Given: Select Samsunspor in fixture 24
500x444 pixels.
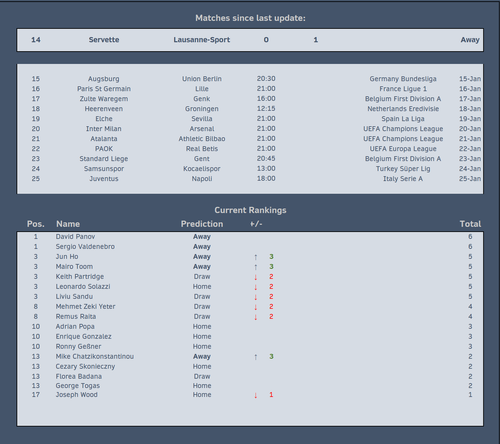Looking at the screenshot, I should click(x=104, y=169).
